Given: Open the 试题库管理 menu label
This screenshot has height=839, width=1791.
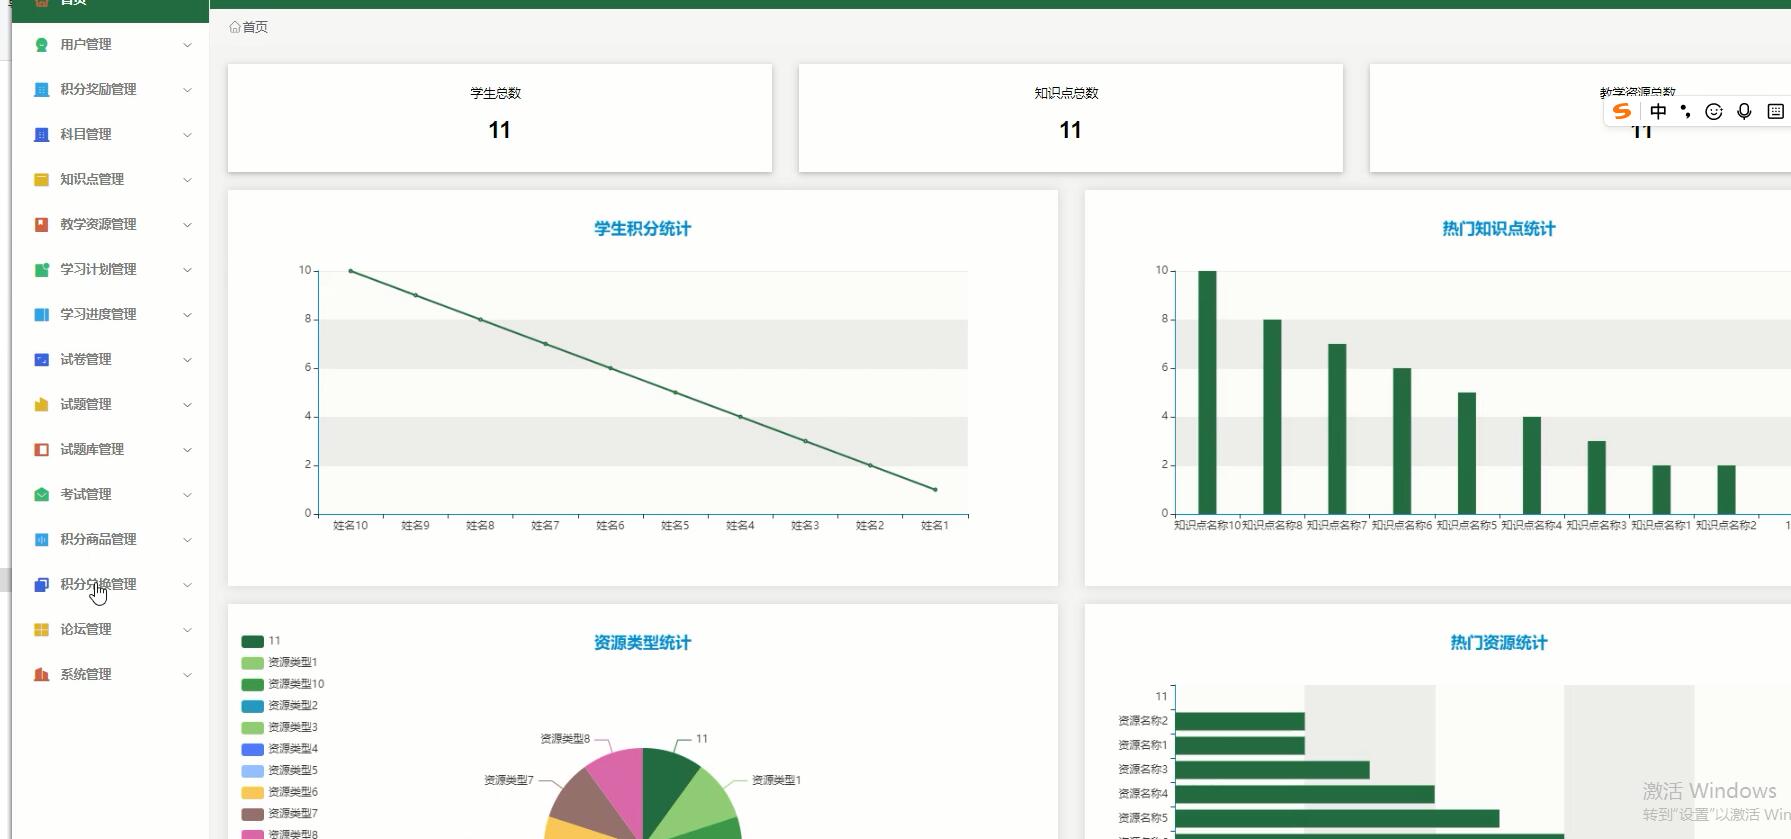Looking at the screenshot, I should coord(92,450).
